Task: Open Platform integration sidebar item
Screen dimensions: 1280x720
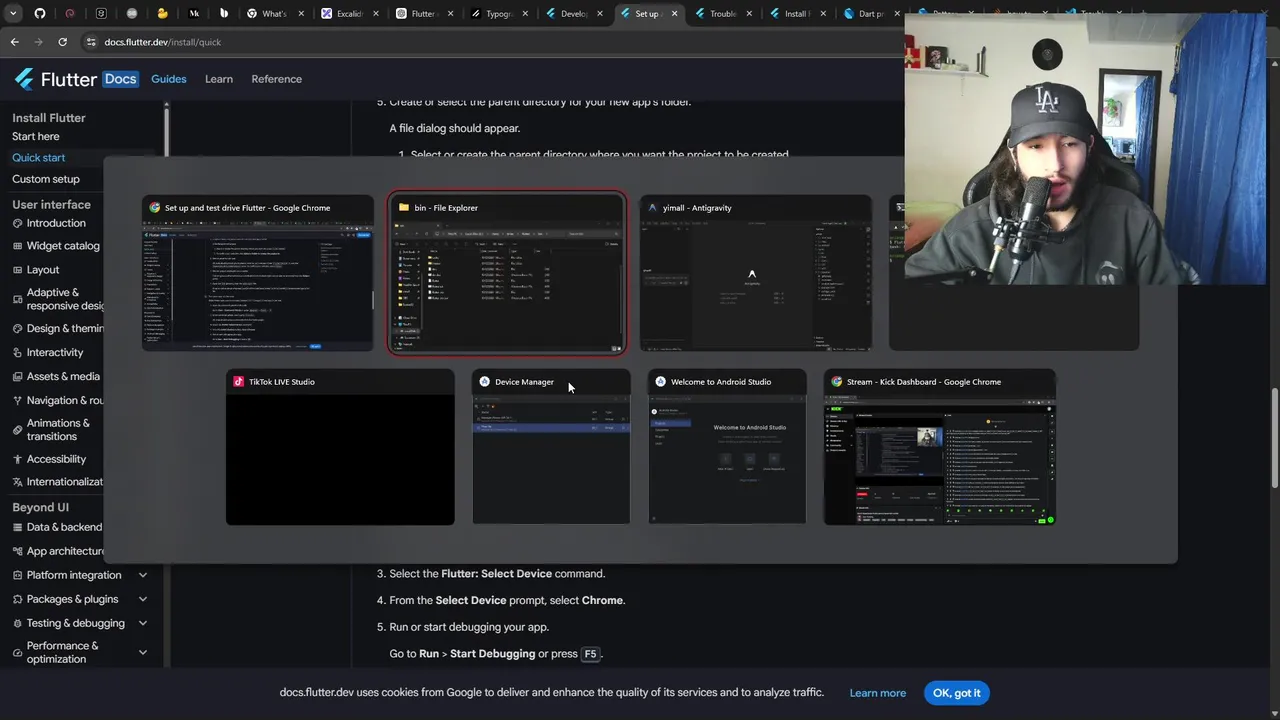Action: (x=74, y=575)
